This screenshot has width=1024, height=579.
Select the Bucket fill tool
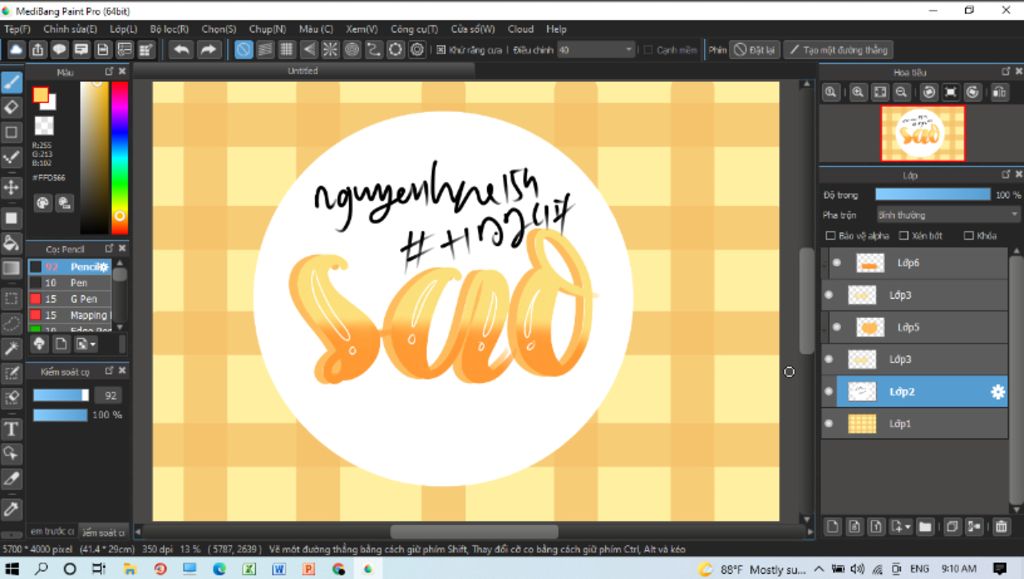pos(12,243)
